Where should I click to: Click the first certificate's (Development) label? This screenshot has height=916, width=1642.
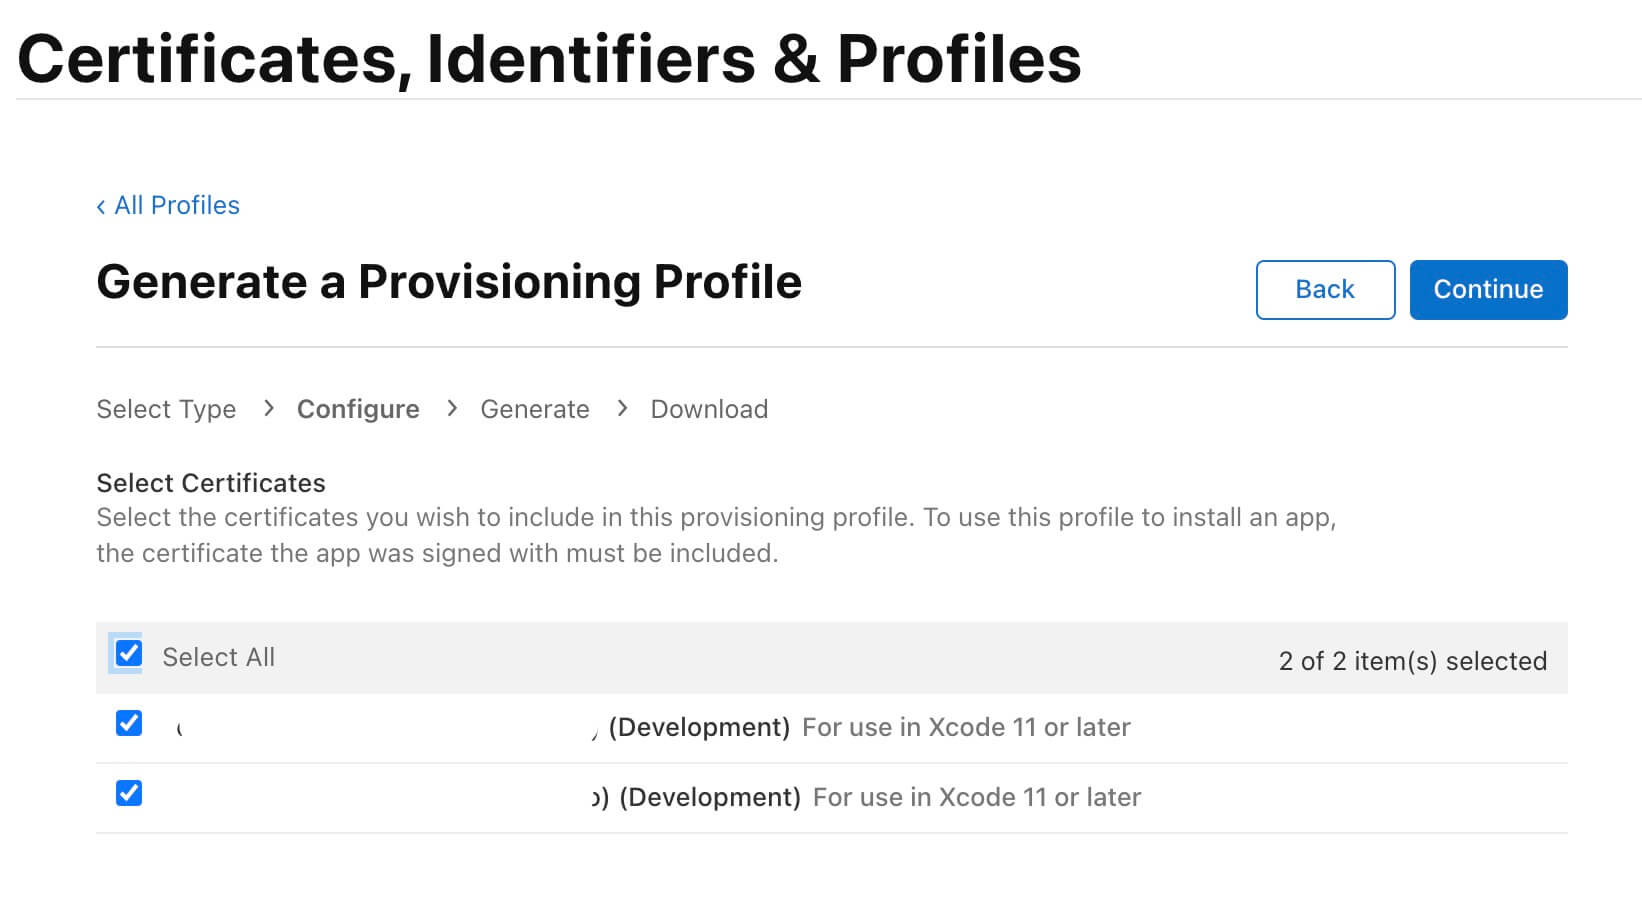coord(699,727)
